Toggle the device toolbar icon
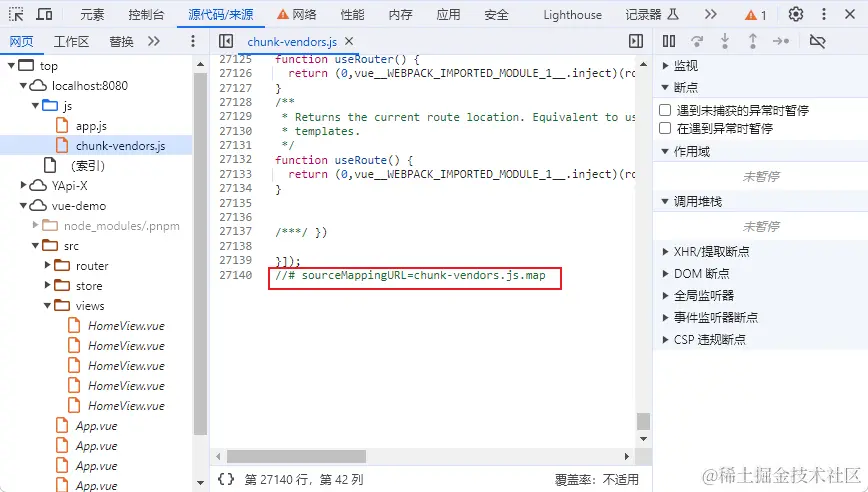 point(44,14)
